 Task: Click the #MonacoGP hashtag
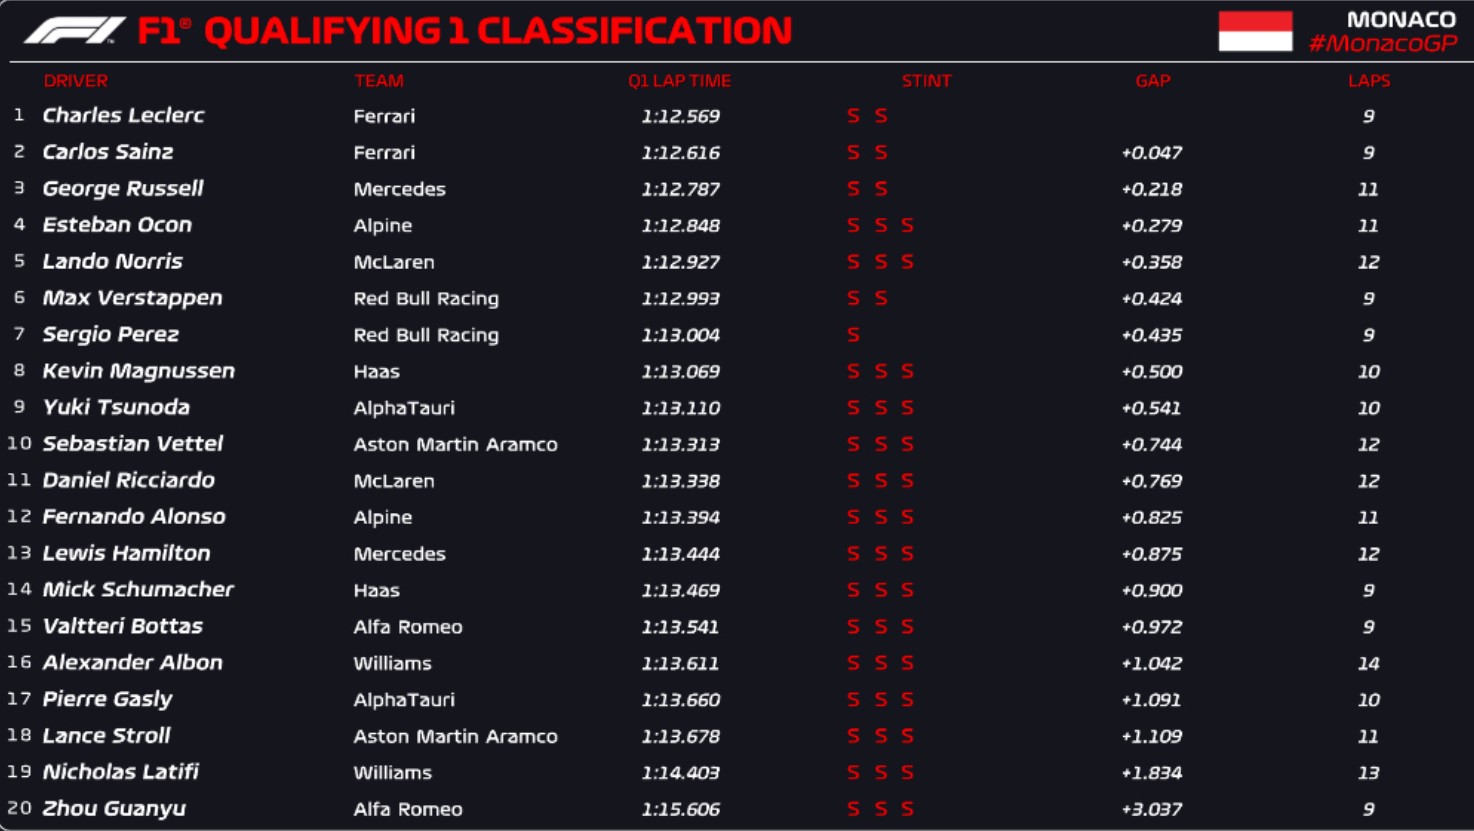1383,44
